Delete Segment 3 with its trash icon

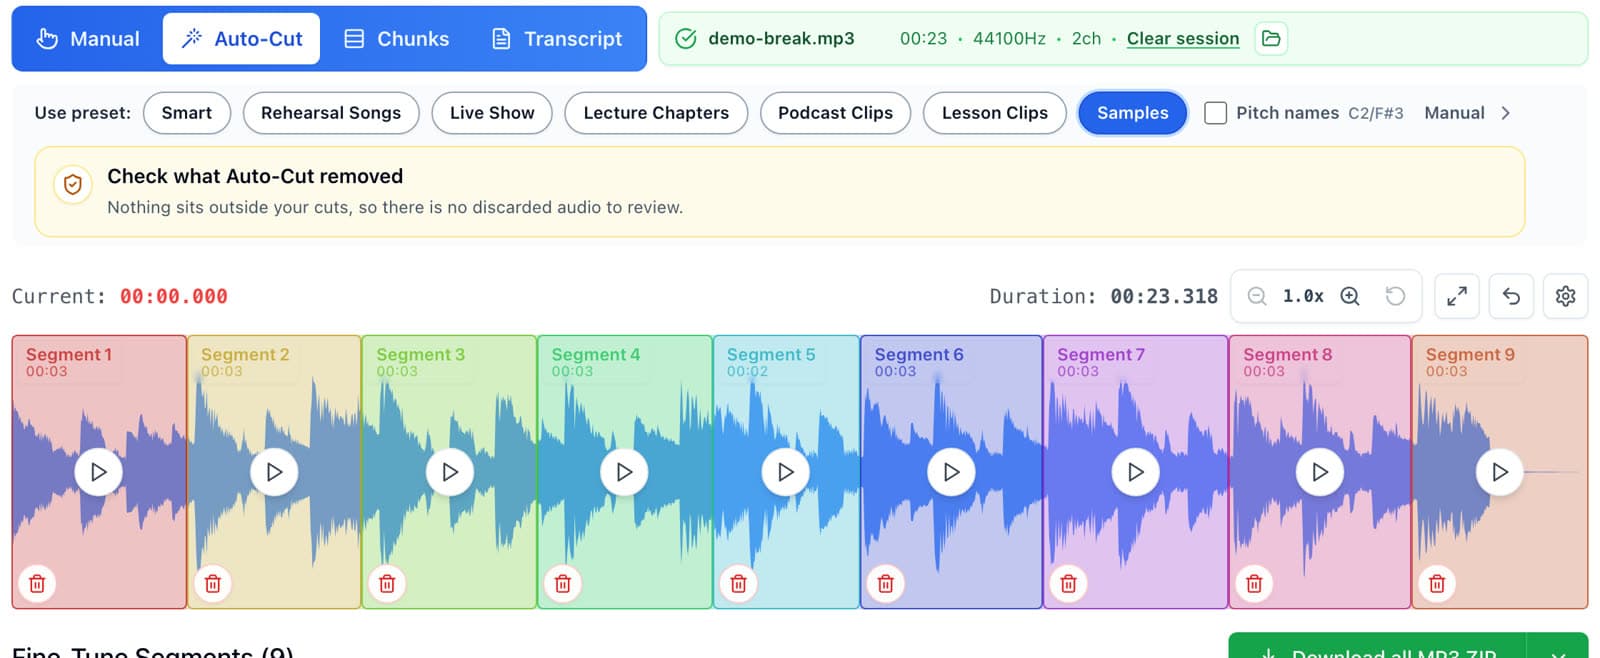click(x=388, y=583)
